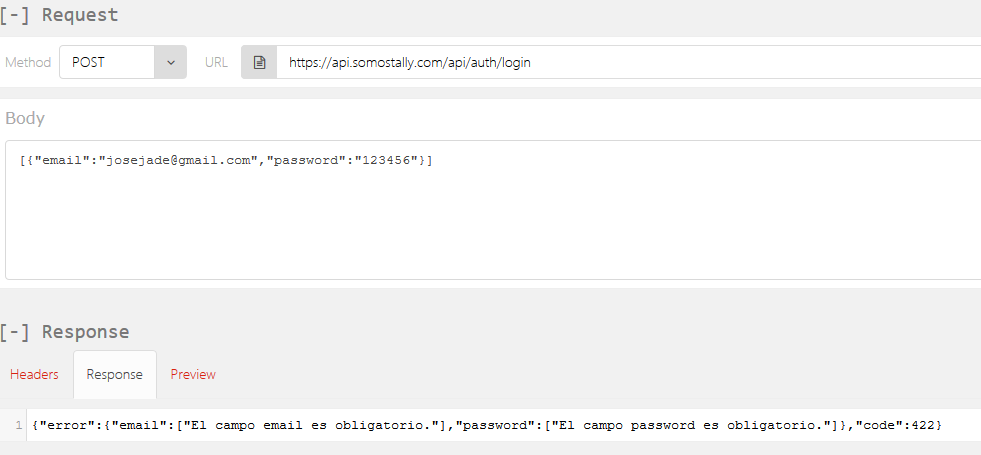This screenshot has height=455, width=981.
Task: Click the Method label
Action: point(28,63)
